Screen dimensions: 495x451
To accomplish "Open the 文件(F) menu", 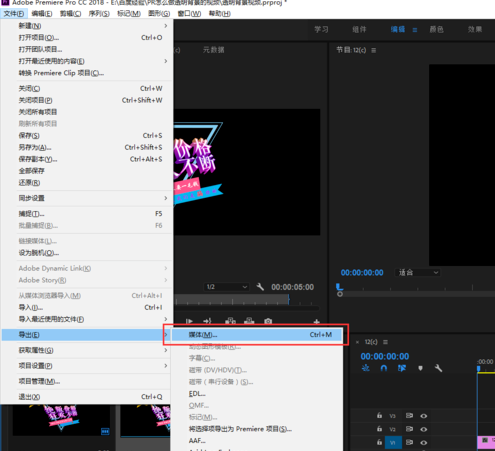I will point(14,14).
